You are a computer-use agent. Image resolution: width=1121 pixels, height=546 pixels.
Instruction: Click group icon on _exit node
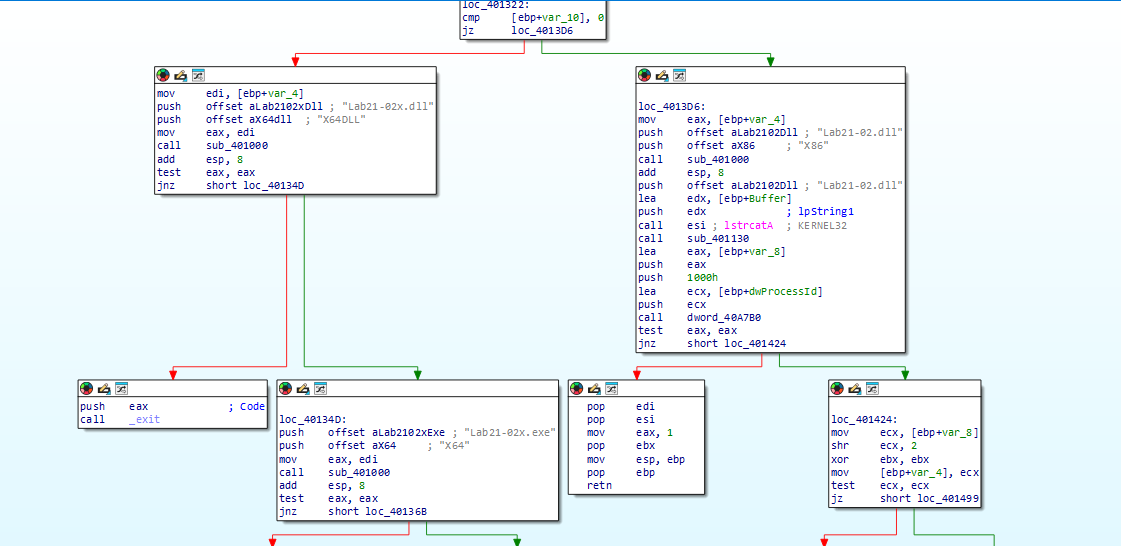coord(122,388)
